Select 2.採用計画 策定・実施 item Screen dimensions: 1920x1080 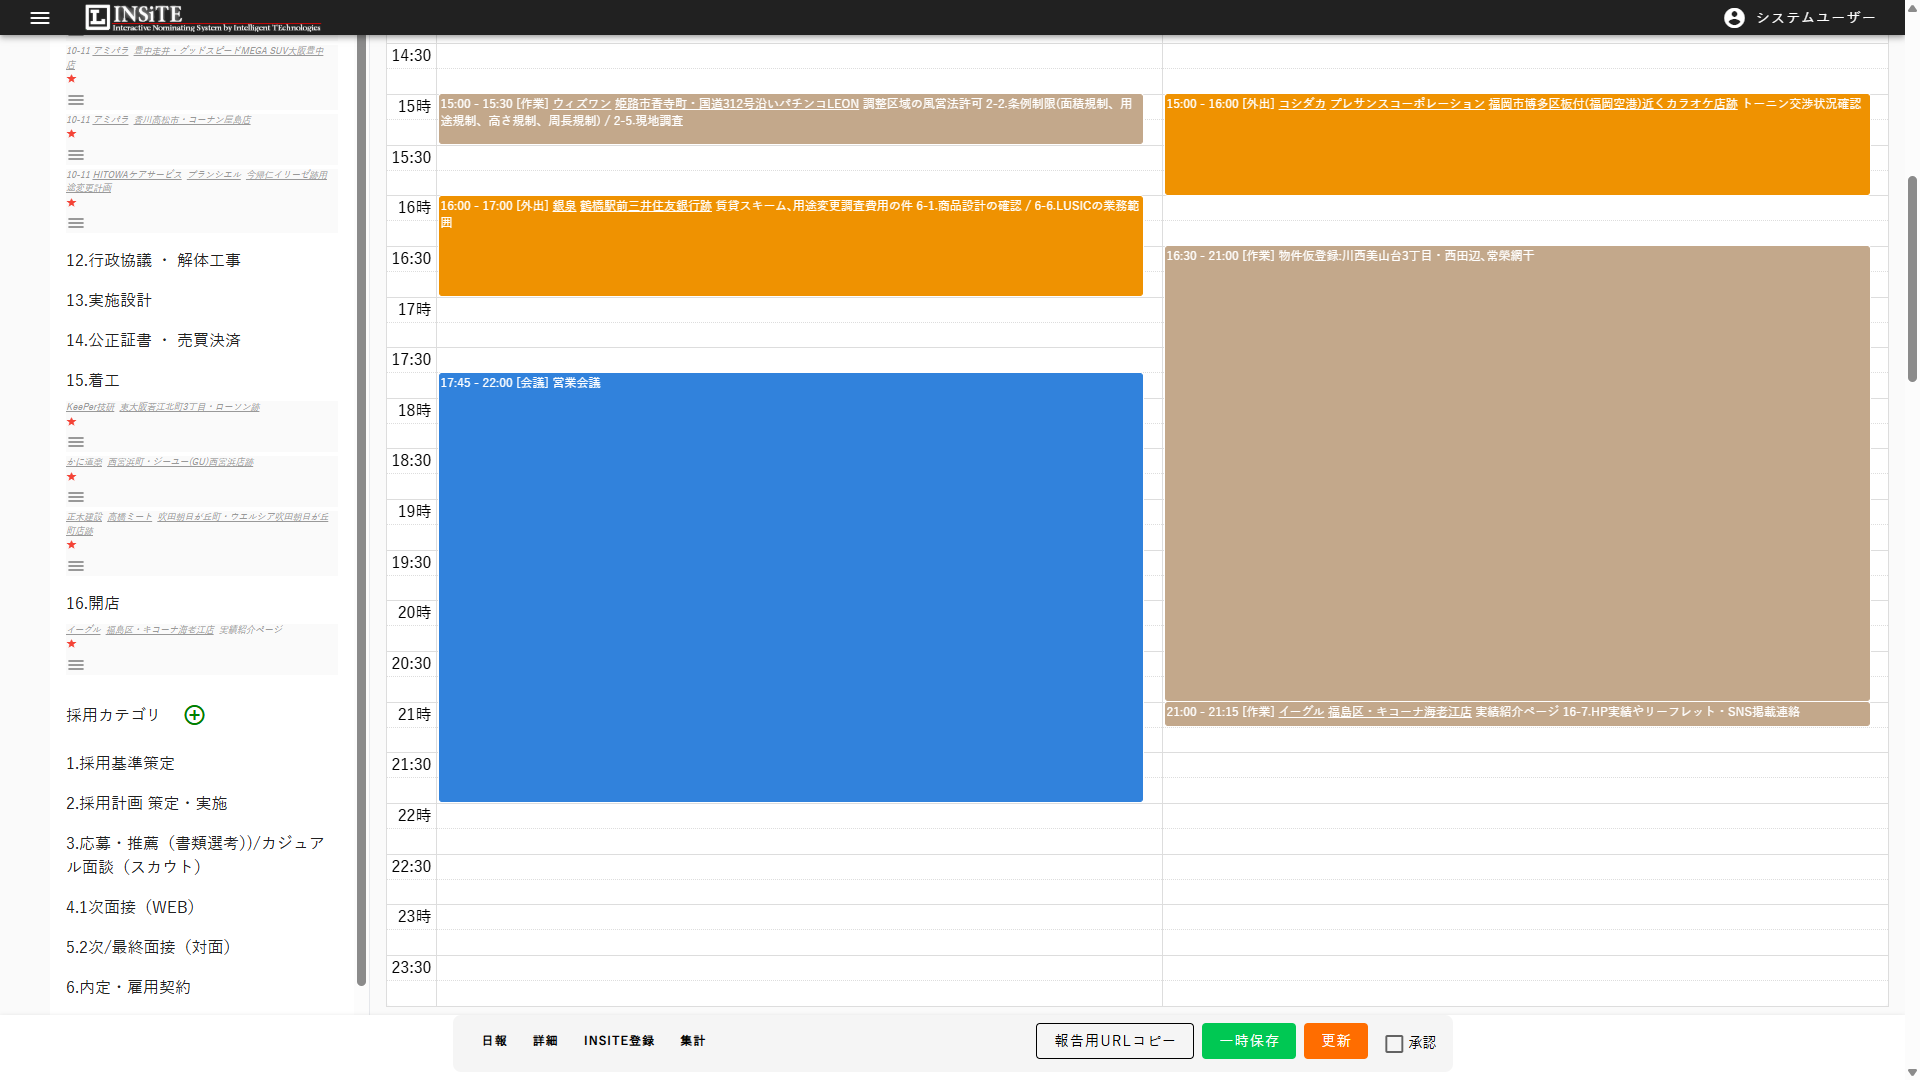147,803
